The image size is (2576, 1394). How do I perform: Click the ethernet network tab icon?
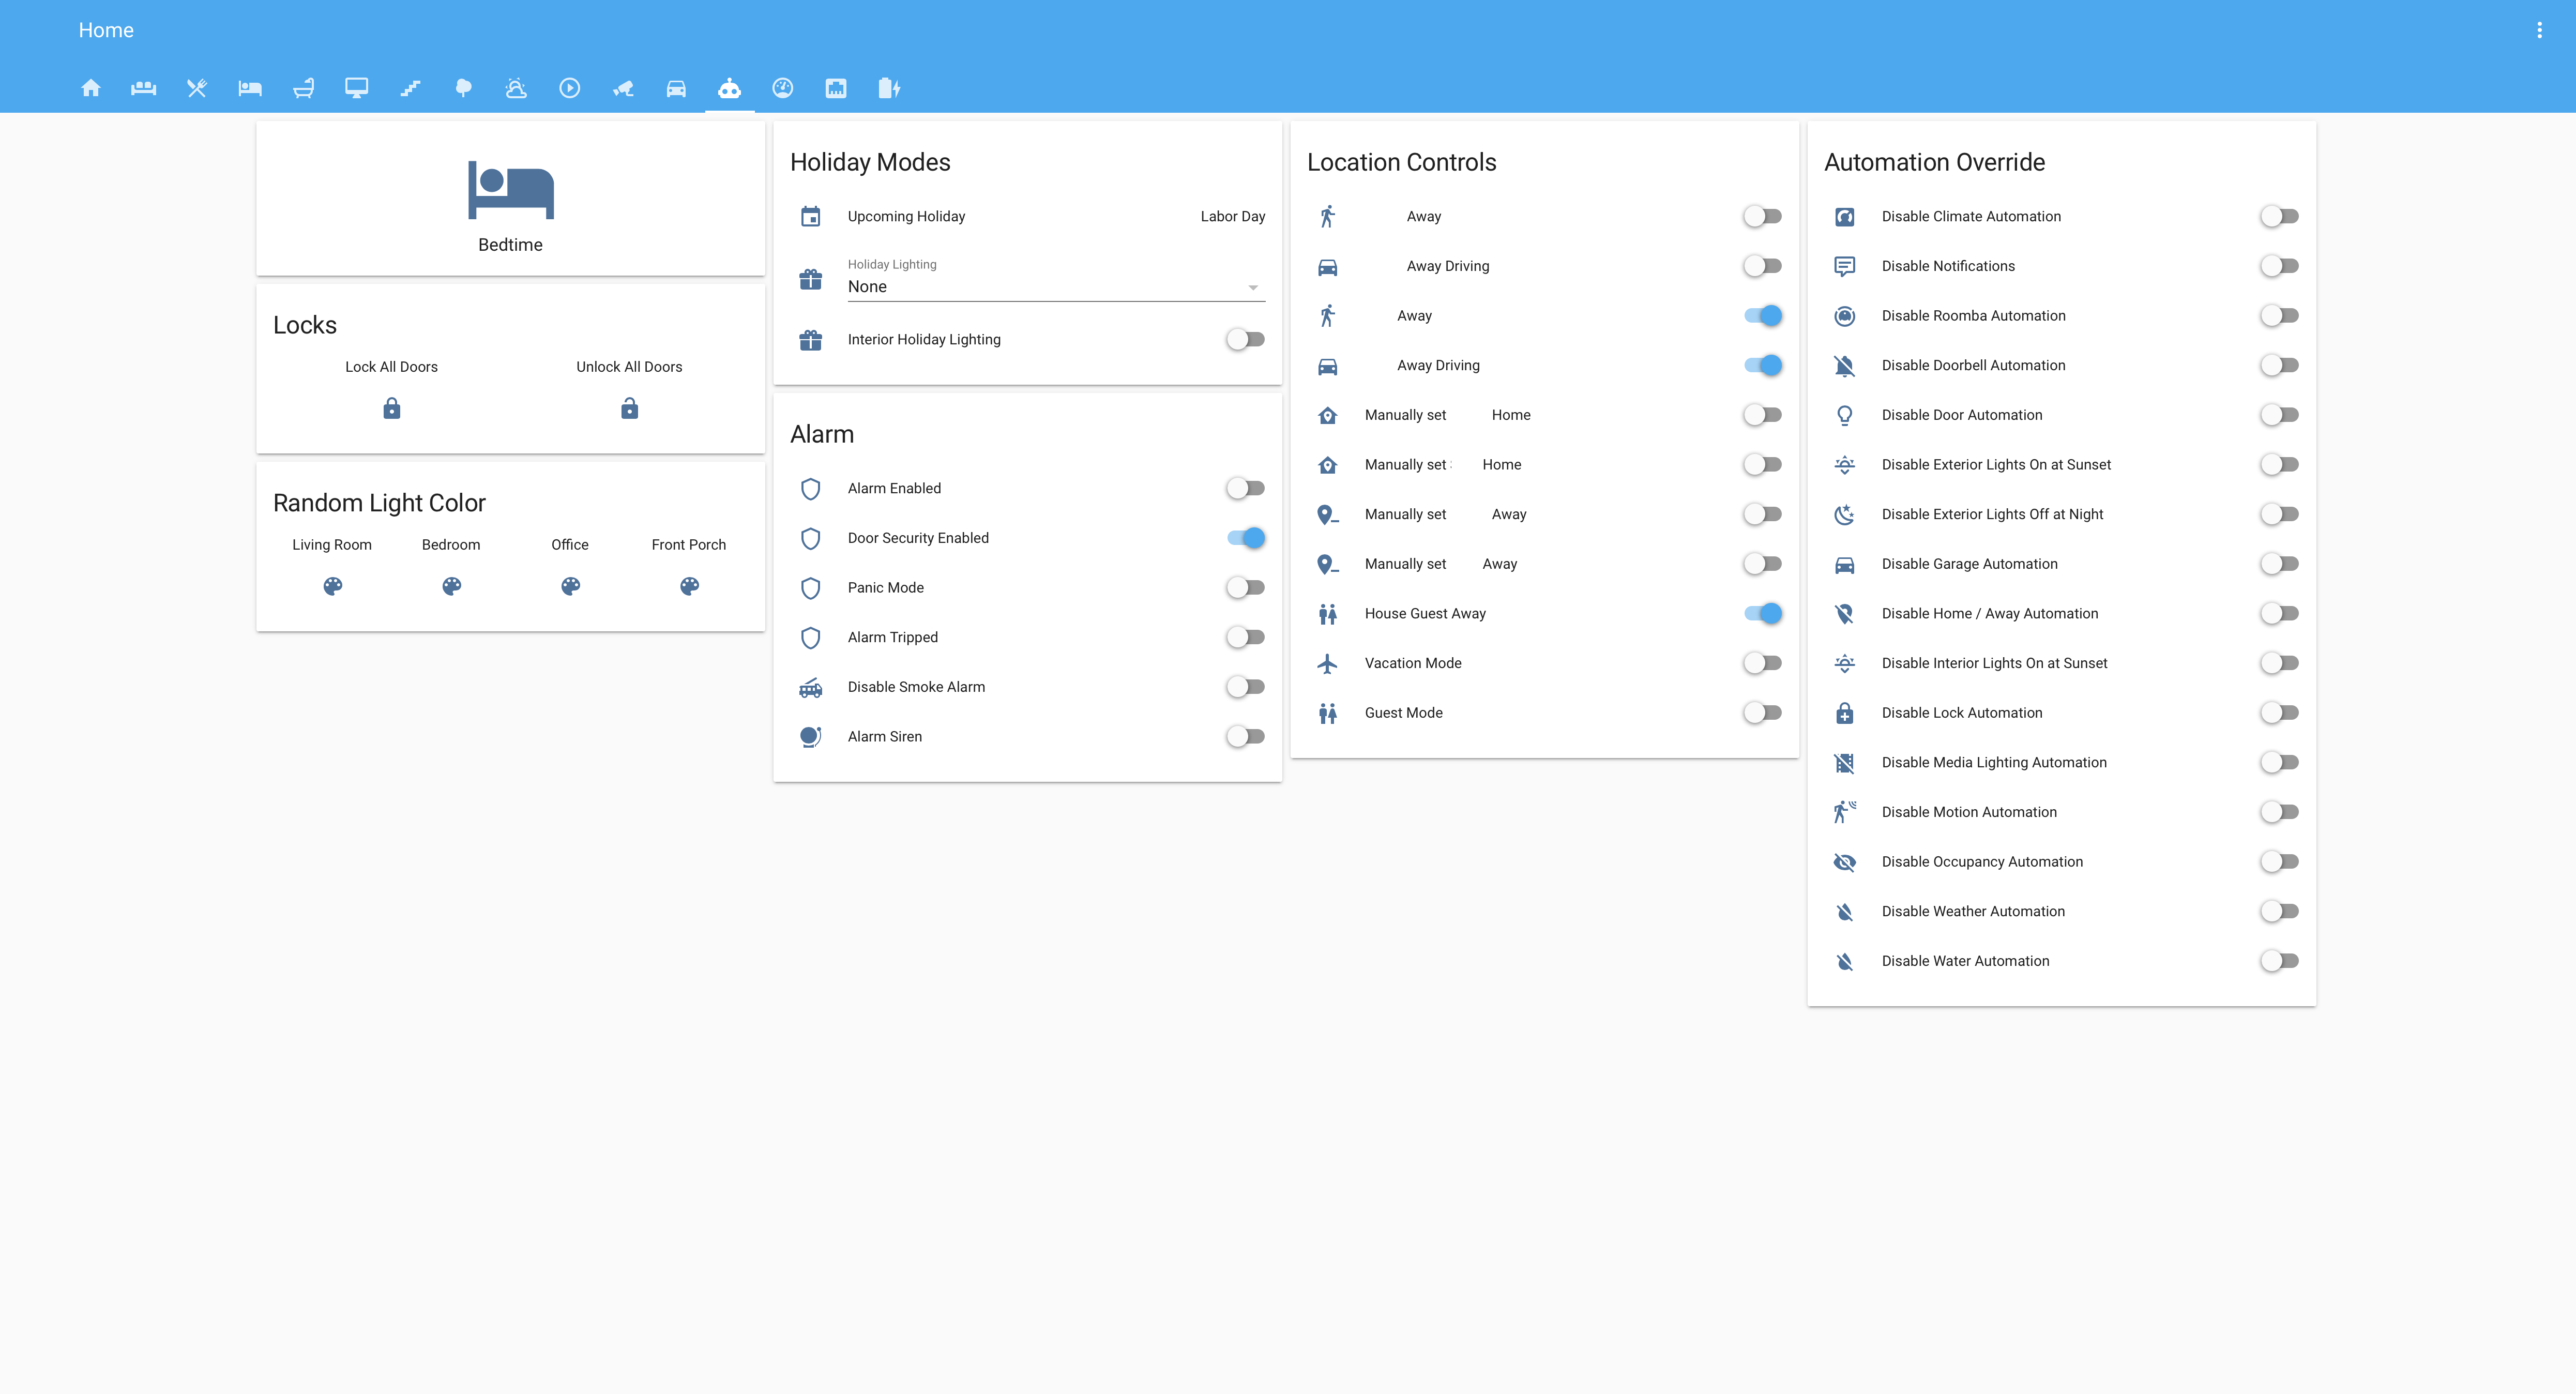(x=836, y=88)
